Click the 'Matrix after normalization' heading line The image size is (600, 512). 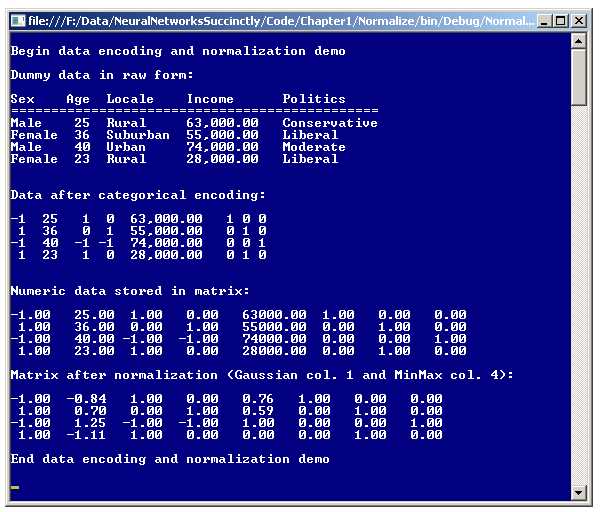point(262,375)
